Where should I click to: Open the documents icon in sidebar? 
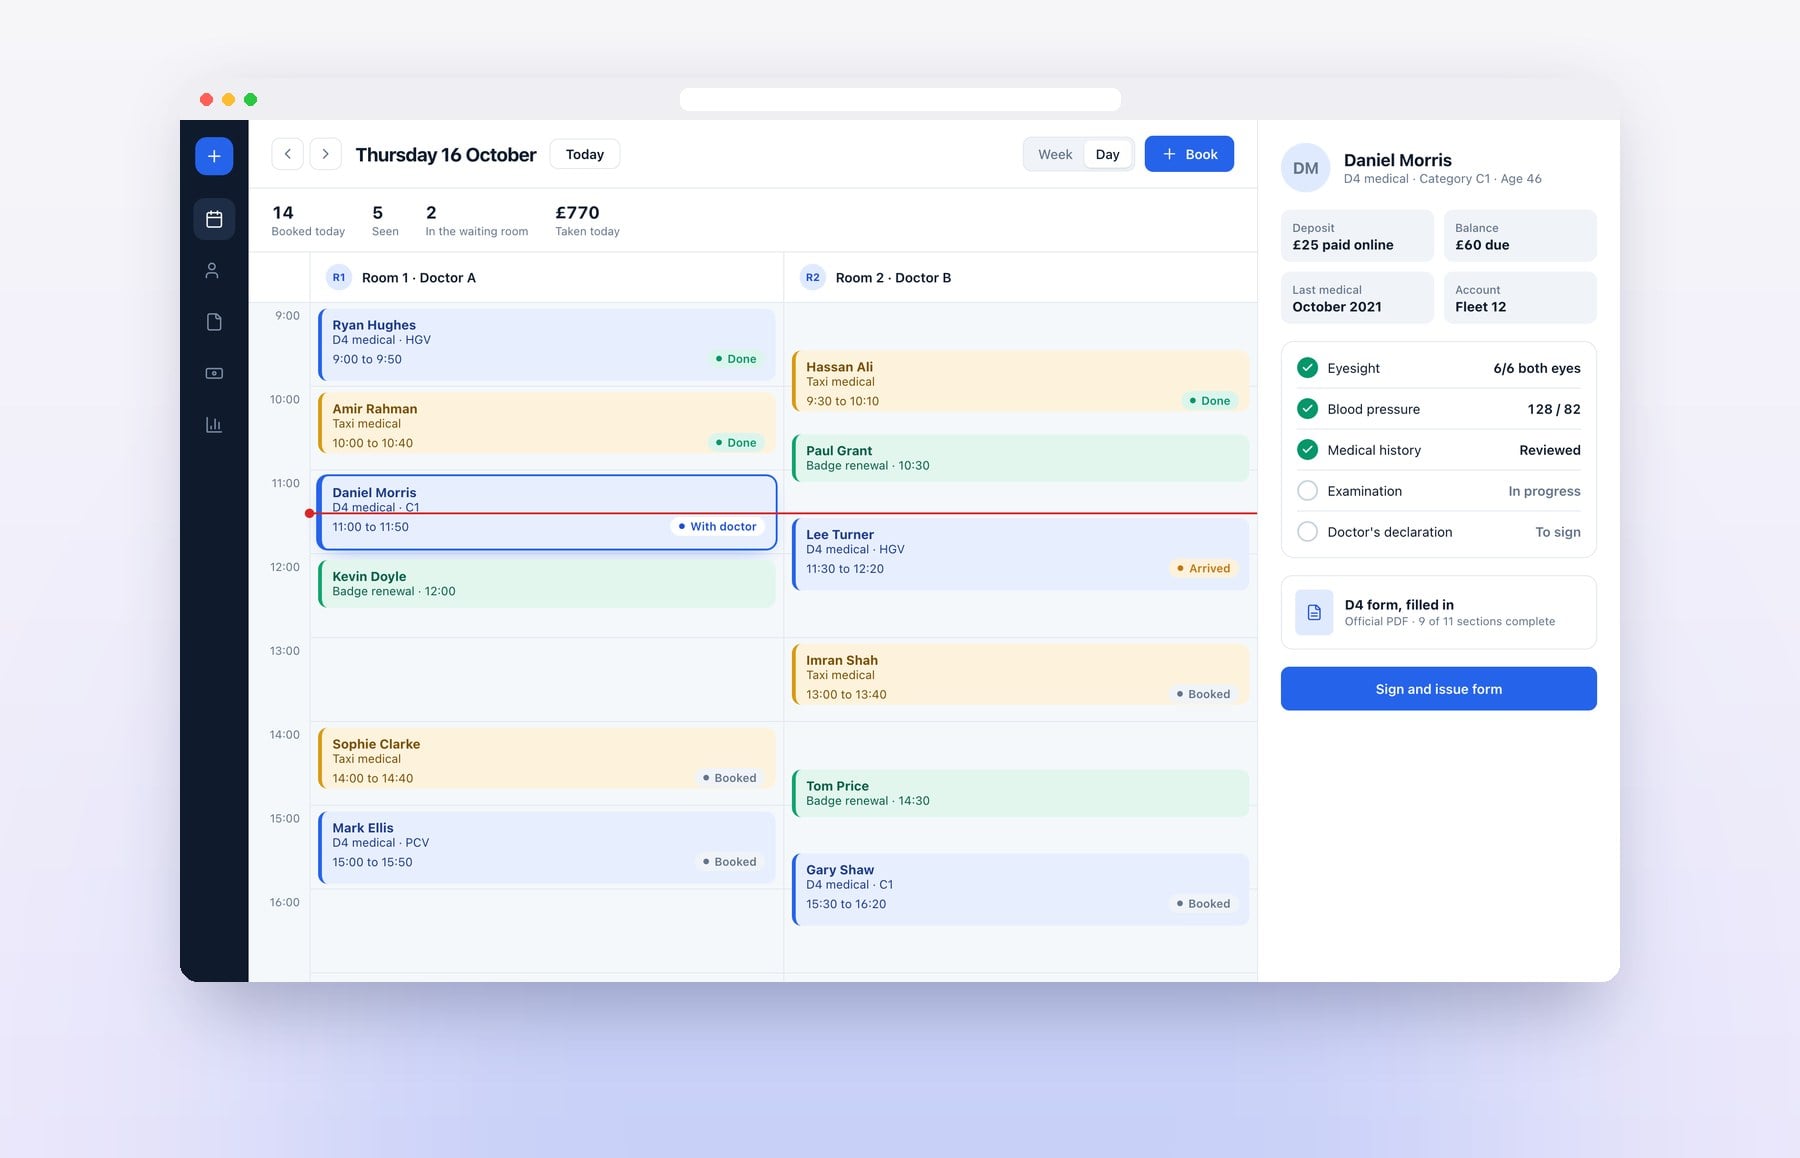coord(214,322)
